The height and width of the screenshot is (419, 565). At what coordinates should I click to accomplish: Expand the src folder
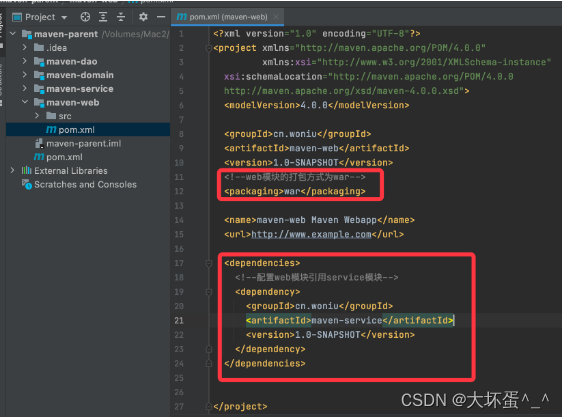pos(37,116)
